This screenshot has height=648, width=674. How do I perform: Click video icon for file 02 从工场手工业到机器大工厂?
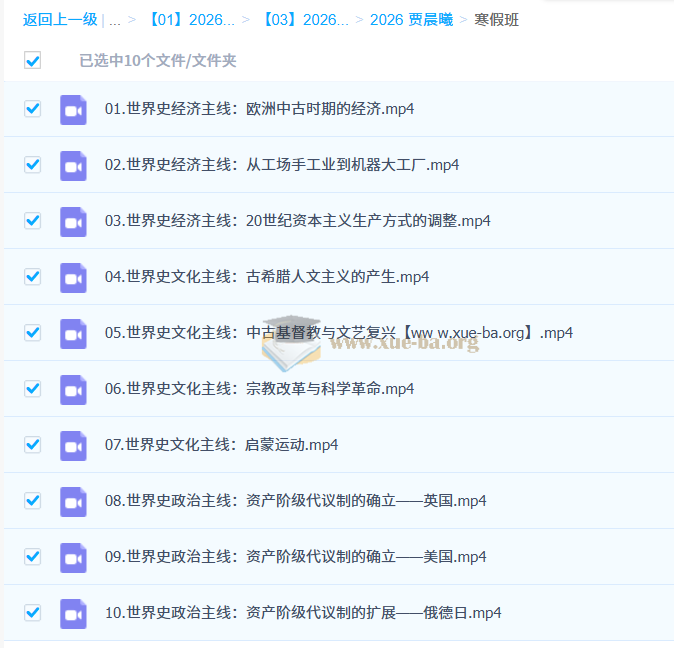pos(73,165)
